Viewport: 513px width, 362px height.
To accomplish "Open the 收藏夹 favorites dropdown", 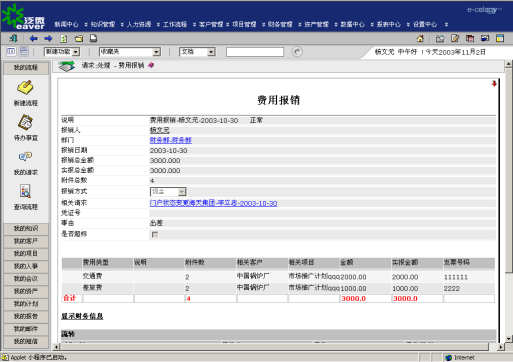I will [x=130, y=52].
